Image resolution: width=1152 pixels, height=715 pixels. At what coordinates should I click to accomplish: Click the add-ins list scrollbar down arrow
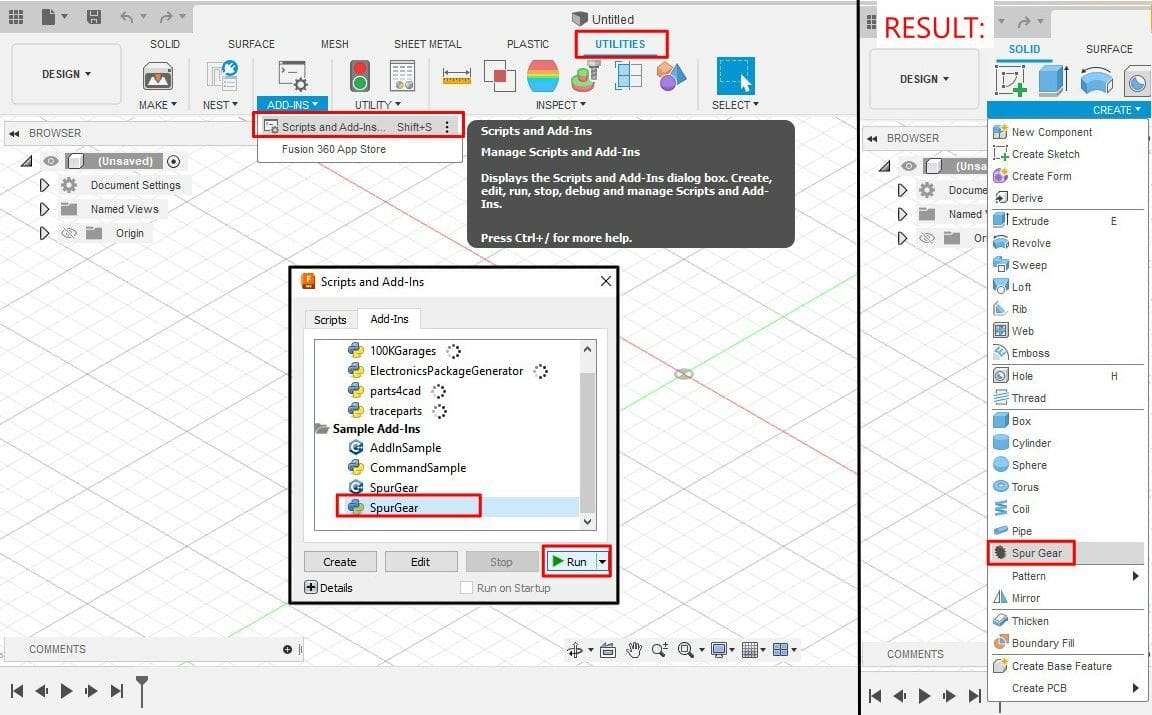click(587, 522)
